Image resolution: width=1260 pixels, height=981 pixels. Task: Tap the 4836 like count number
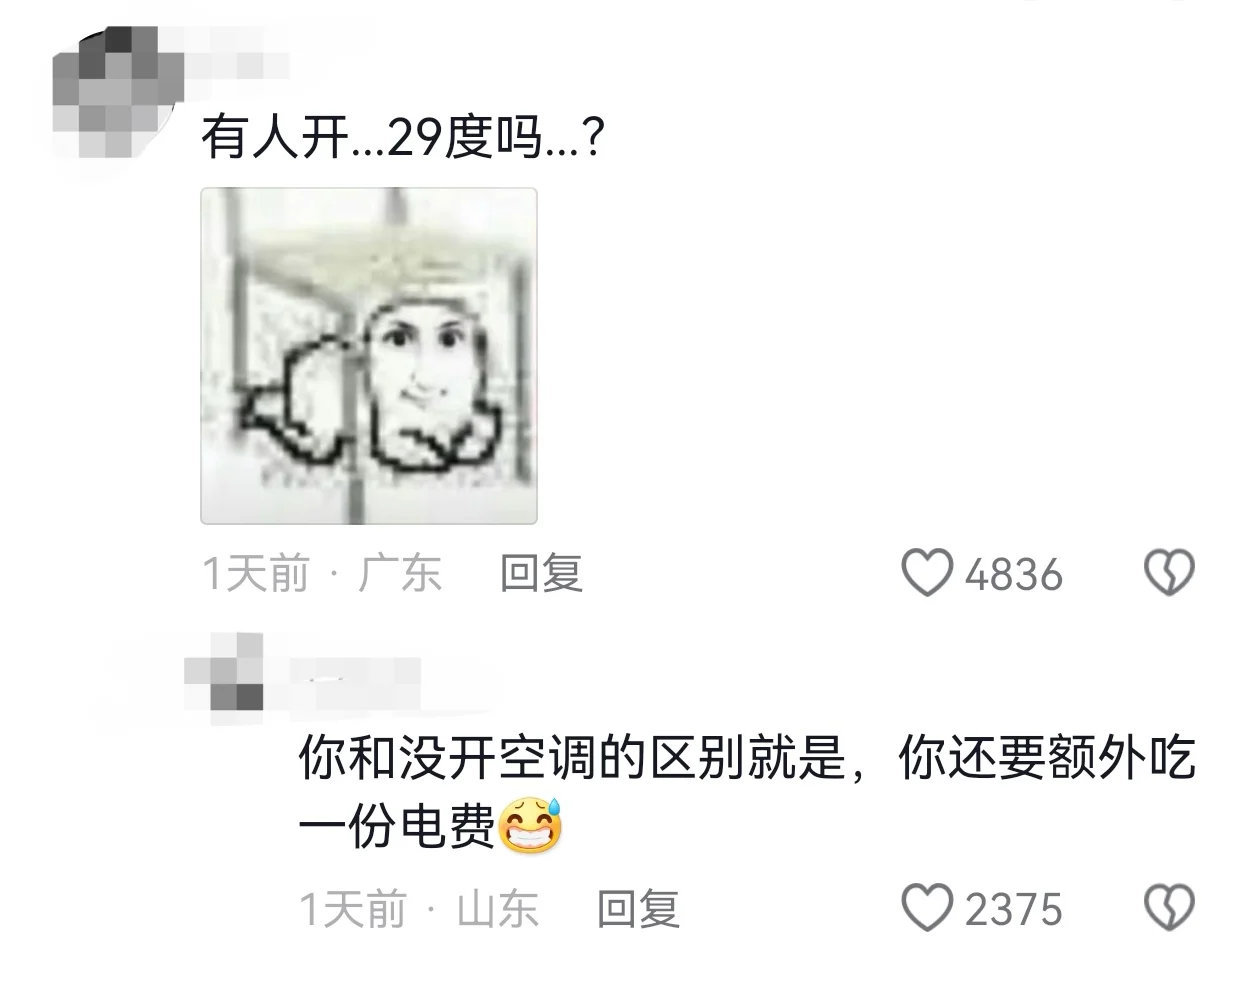tap(1013, 575)
